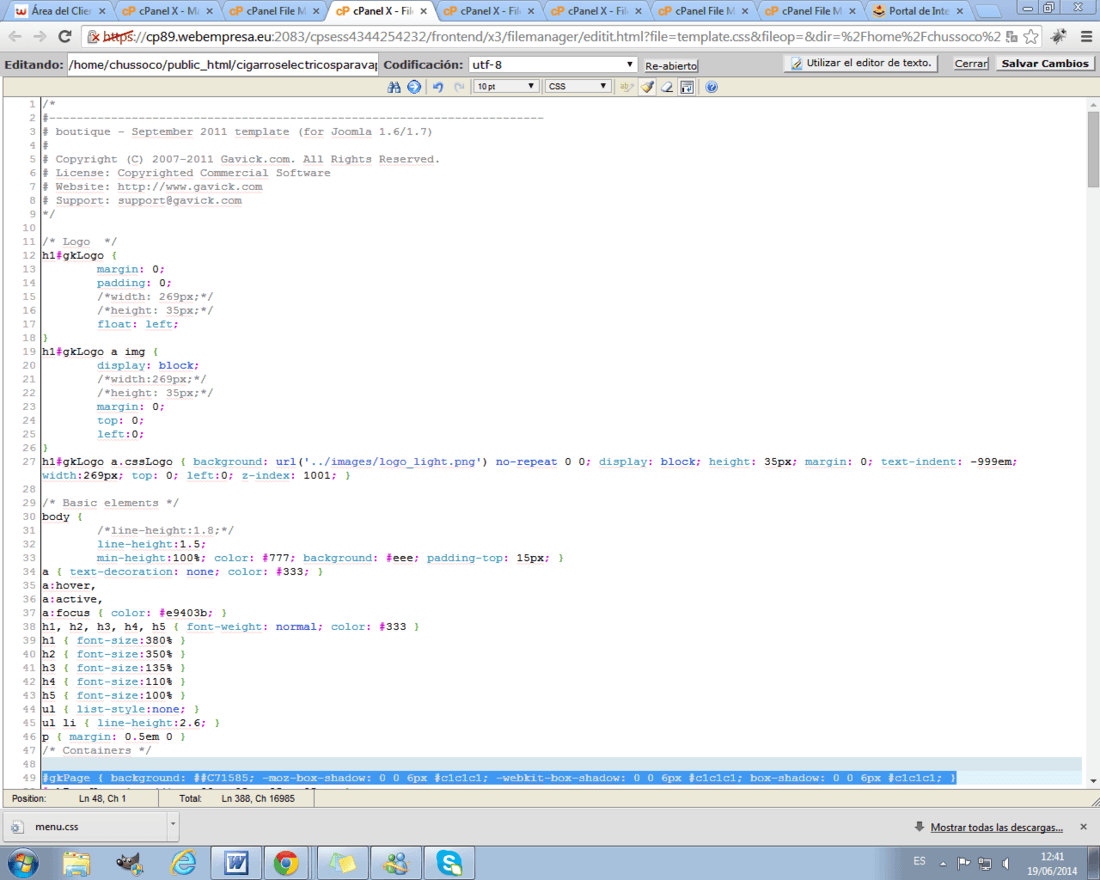1100x880 pixels.
Task: Open Microsoft Word from taskbar
Action: tap(236, 862)
